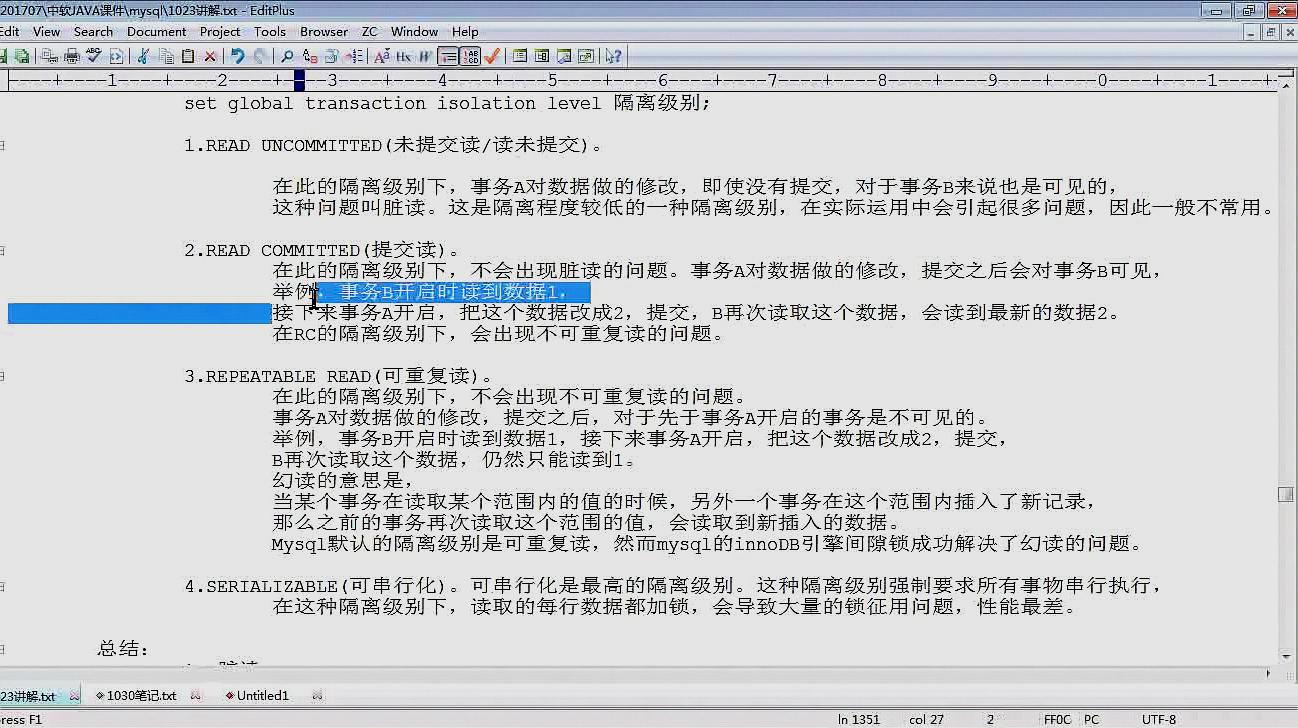Image resolution: width=1298 pixels, height=728 pixels.
Task: Click the Paste clipboard icon
Action: [x=187, y=57]
